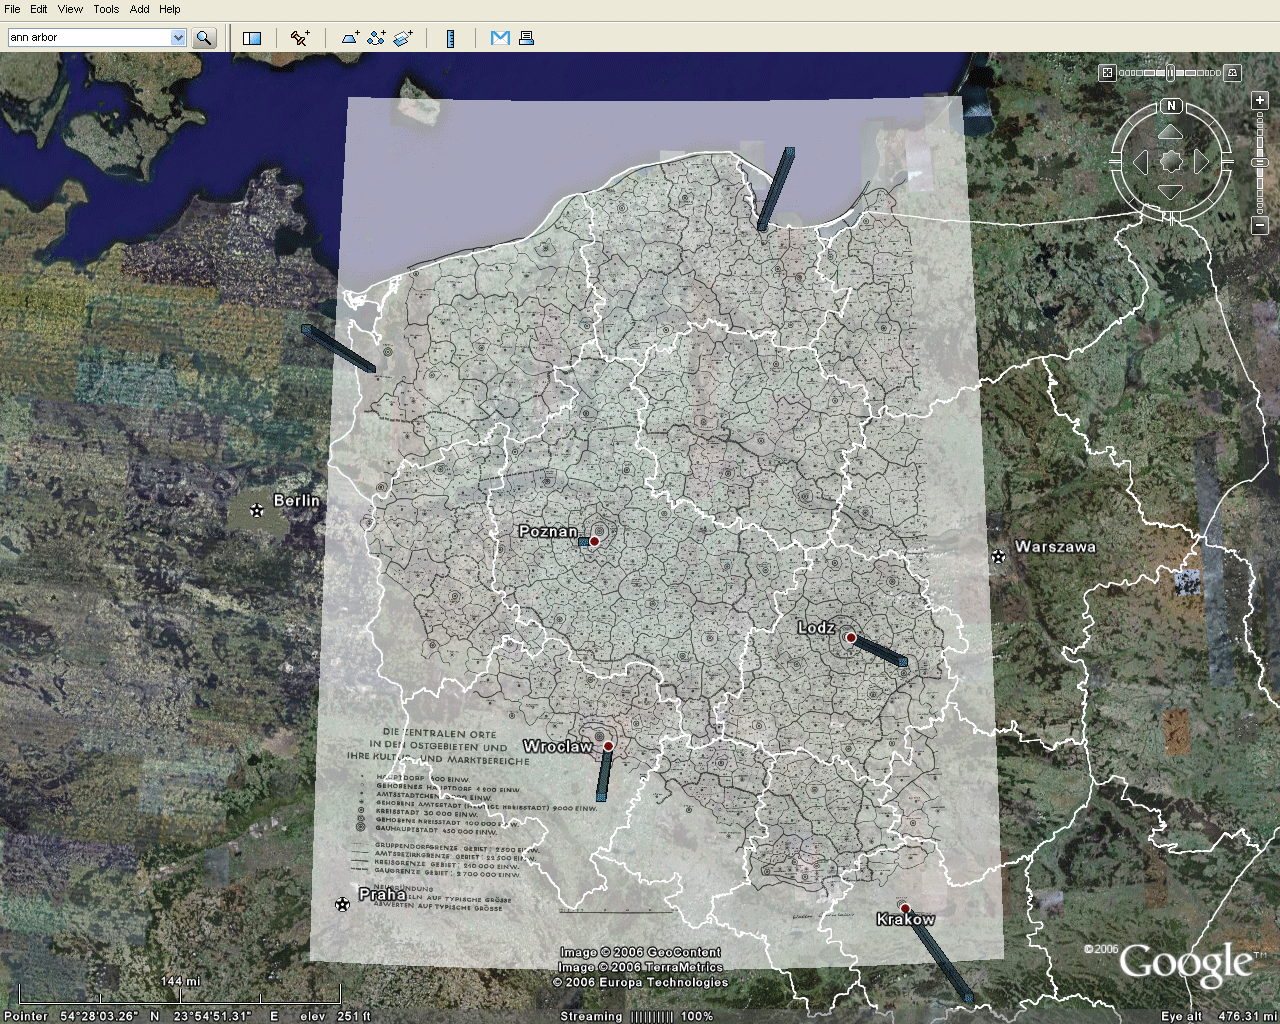Click the zoom slider handle
Image resolution: width=1280 pixels, height=1024 pixels.
click(1259, 162)
